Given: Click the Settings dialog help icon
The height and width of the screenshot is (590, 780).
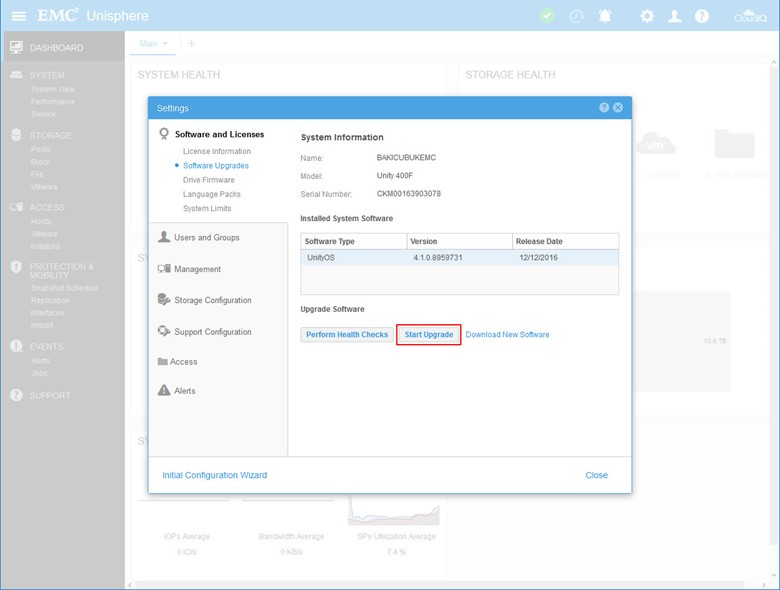Looking at the screenshot, I should 604,107.
